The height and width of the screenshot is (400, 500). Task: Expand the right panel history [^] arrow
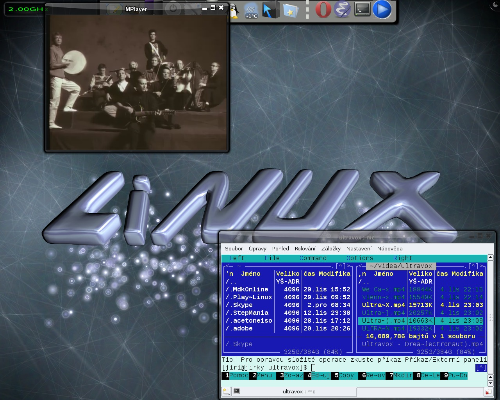474,266
